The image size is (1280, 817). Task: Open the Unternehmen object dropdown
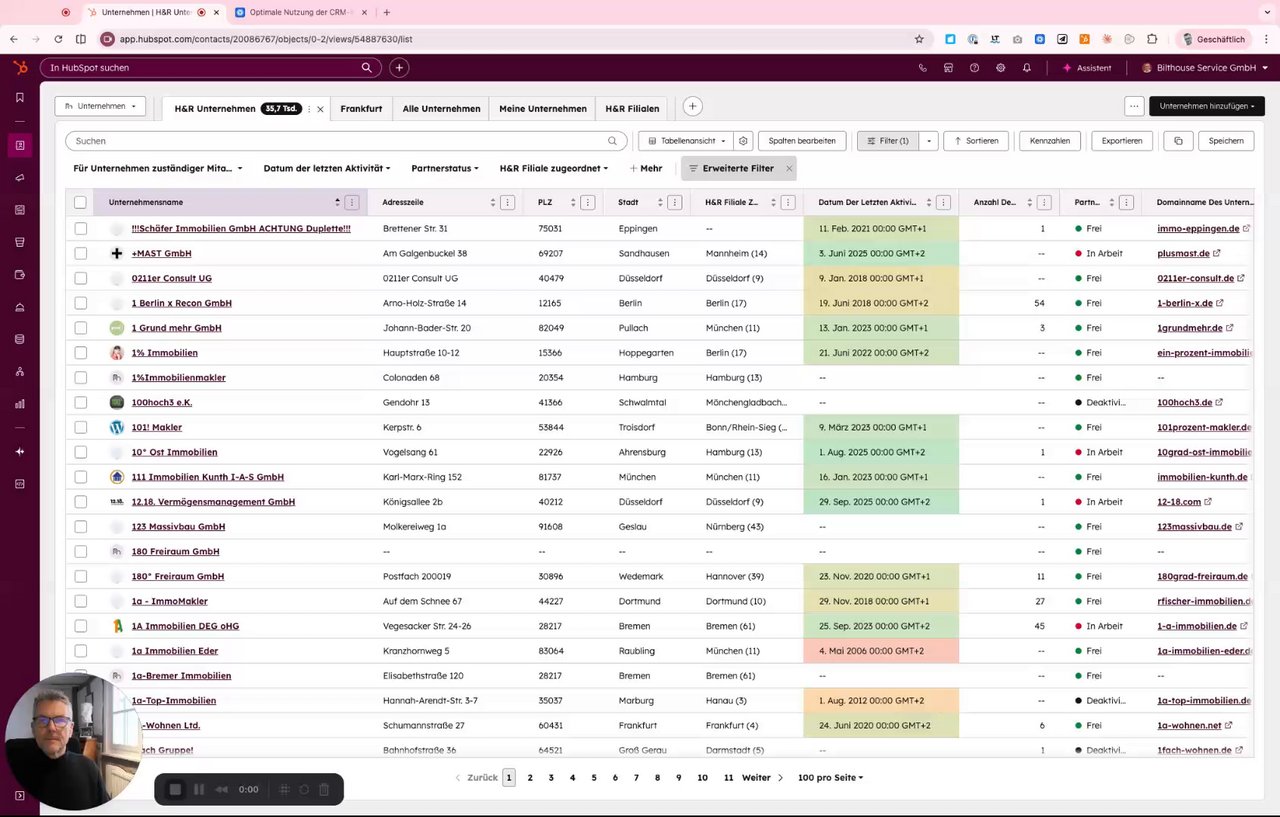[100, 106]
